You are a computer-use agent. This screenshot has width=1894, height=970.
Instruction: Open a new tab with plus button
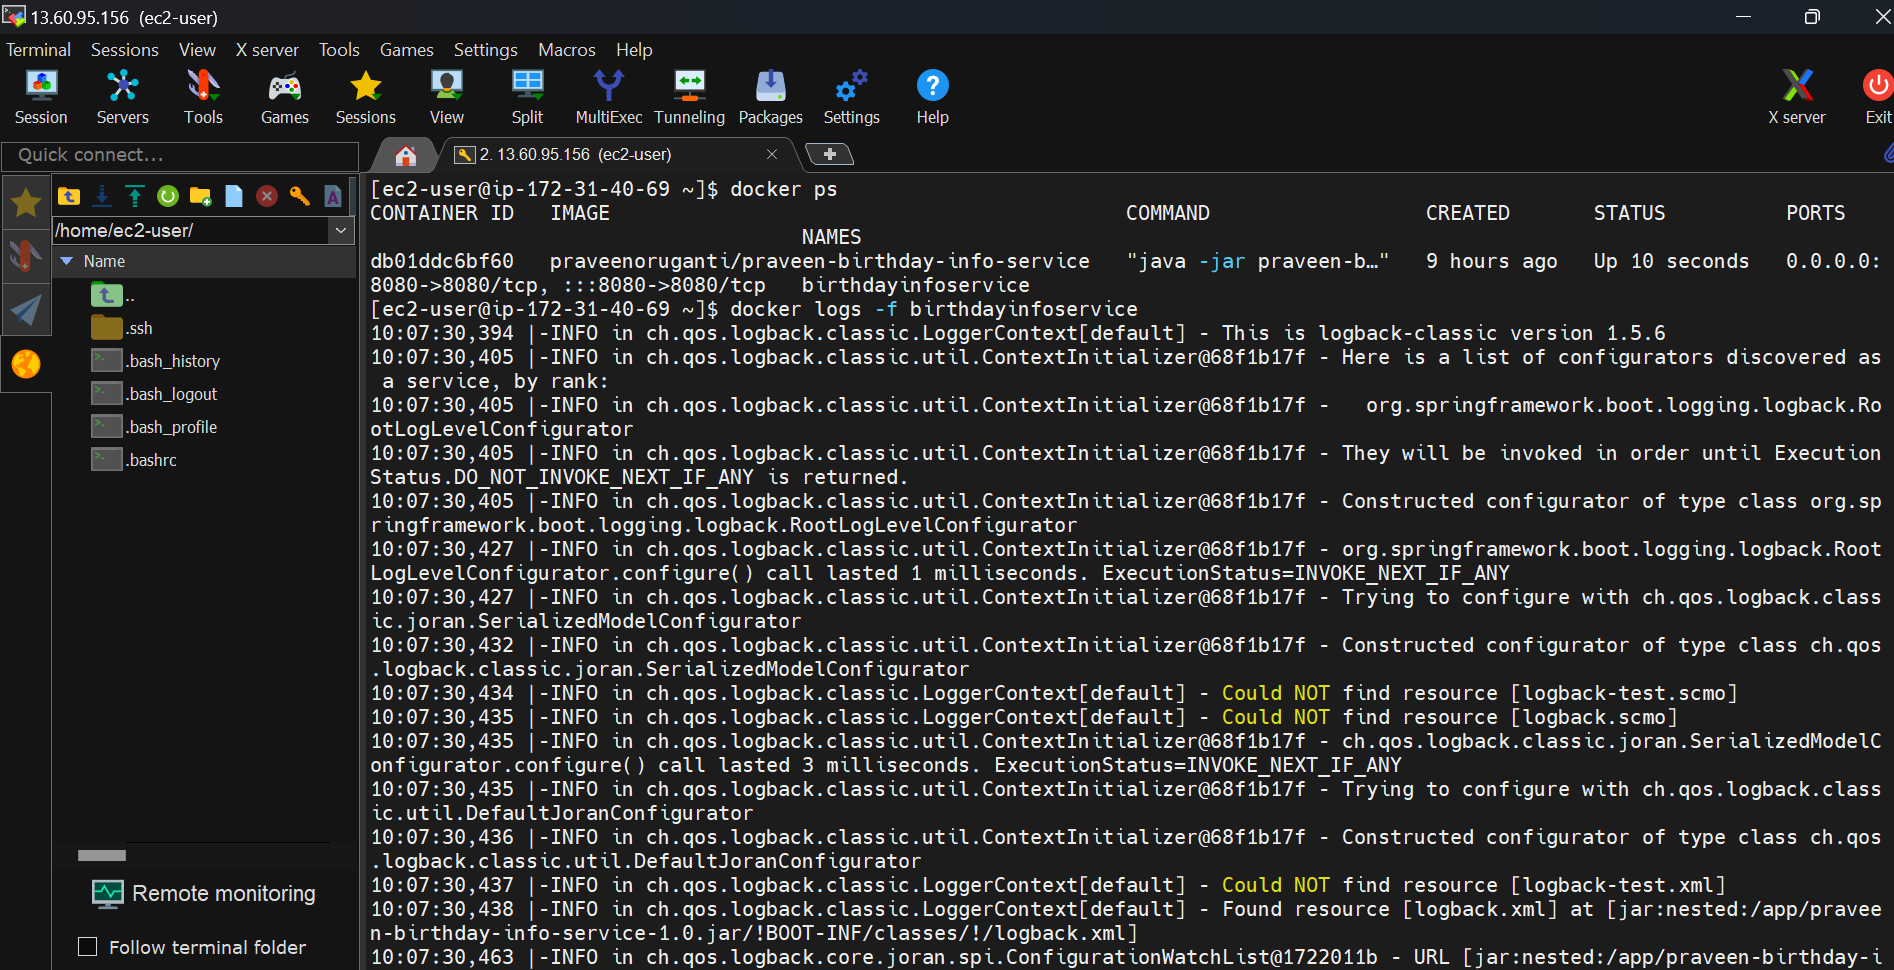(x=829, y=154)
